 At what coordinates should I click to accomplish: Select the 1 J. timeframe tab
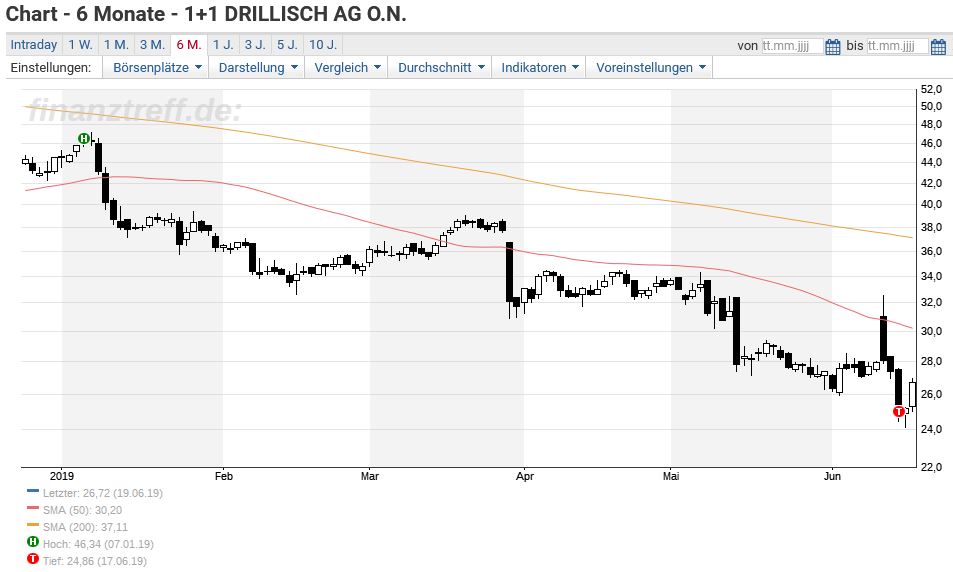tap(223, 45)
